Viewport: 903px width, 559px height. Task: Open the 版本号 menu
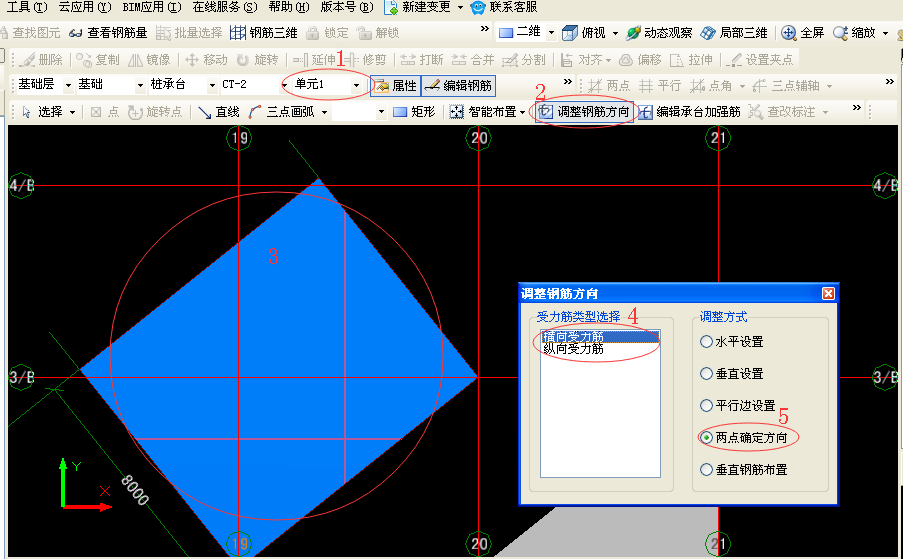coord(347,7)
